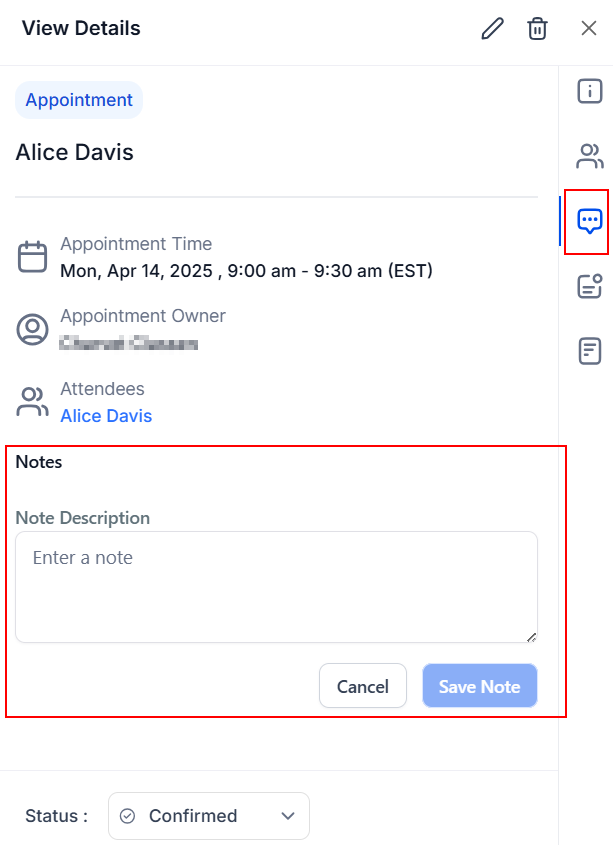613x845 pixels.
Task: Click the calendar icon beside Appointment Time
Action: coord(32,257)
